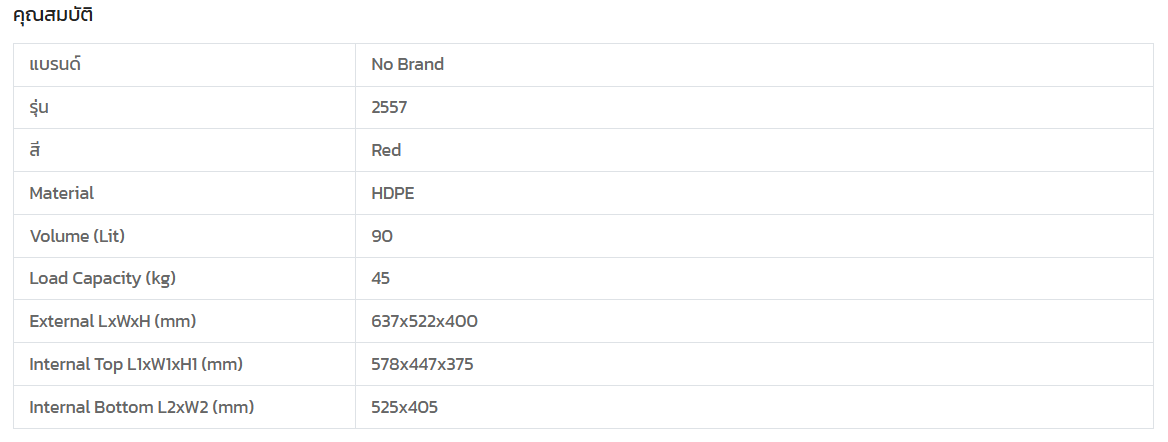Select the สี row label
Image resolution: width=1168 pixels, height=442 pixels.
[35, 150]
